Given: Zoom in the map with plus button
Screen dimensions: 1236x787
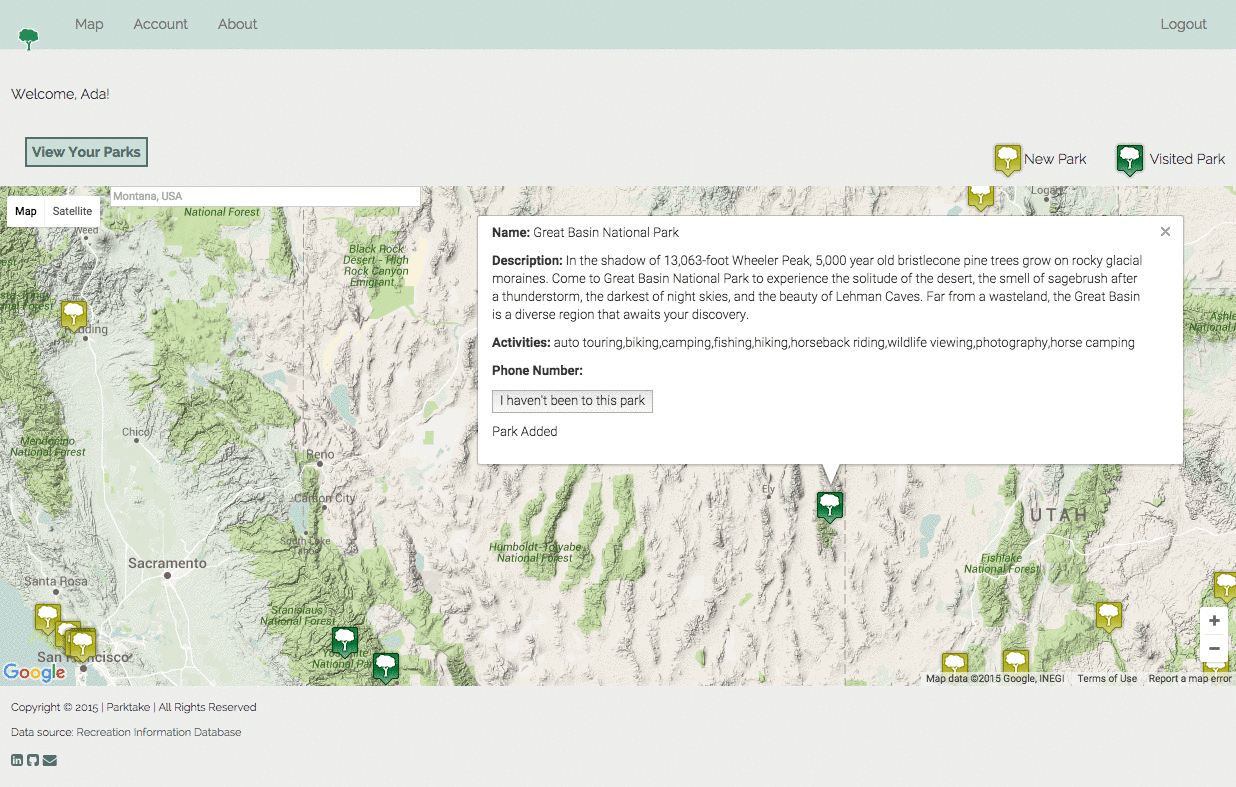Looking at the screenshot, I should click(1214, 621).
